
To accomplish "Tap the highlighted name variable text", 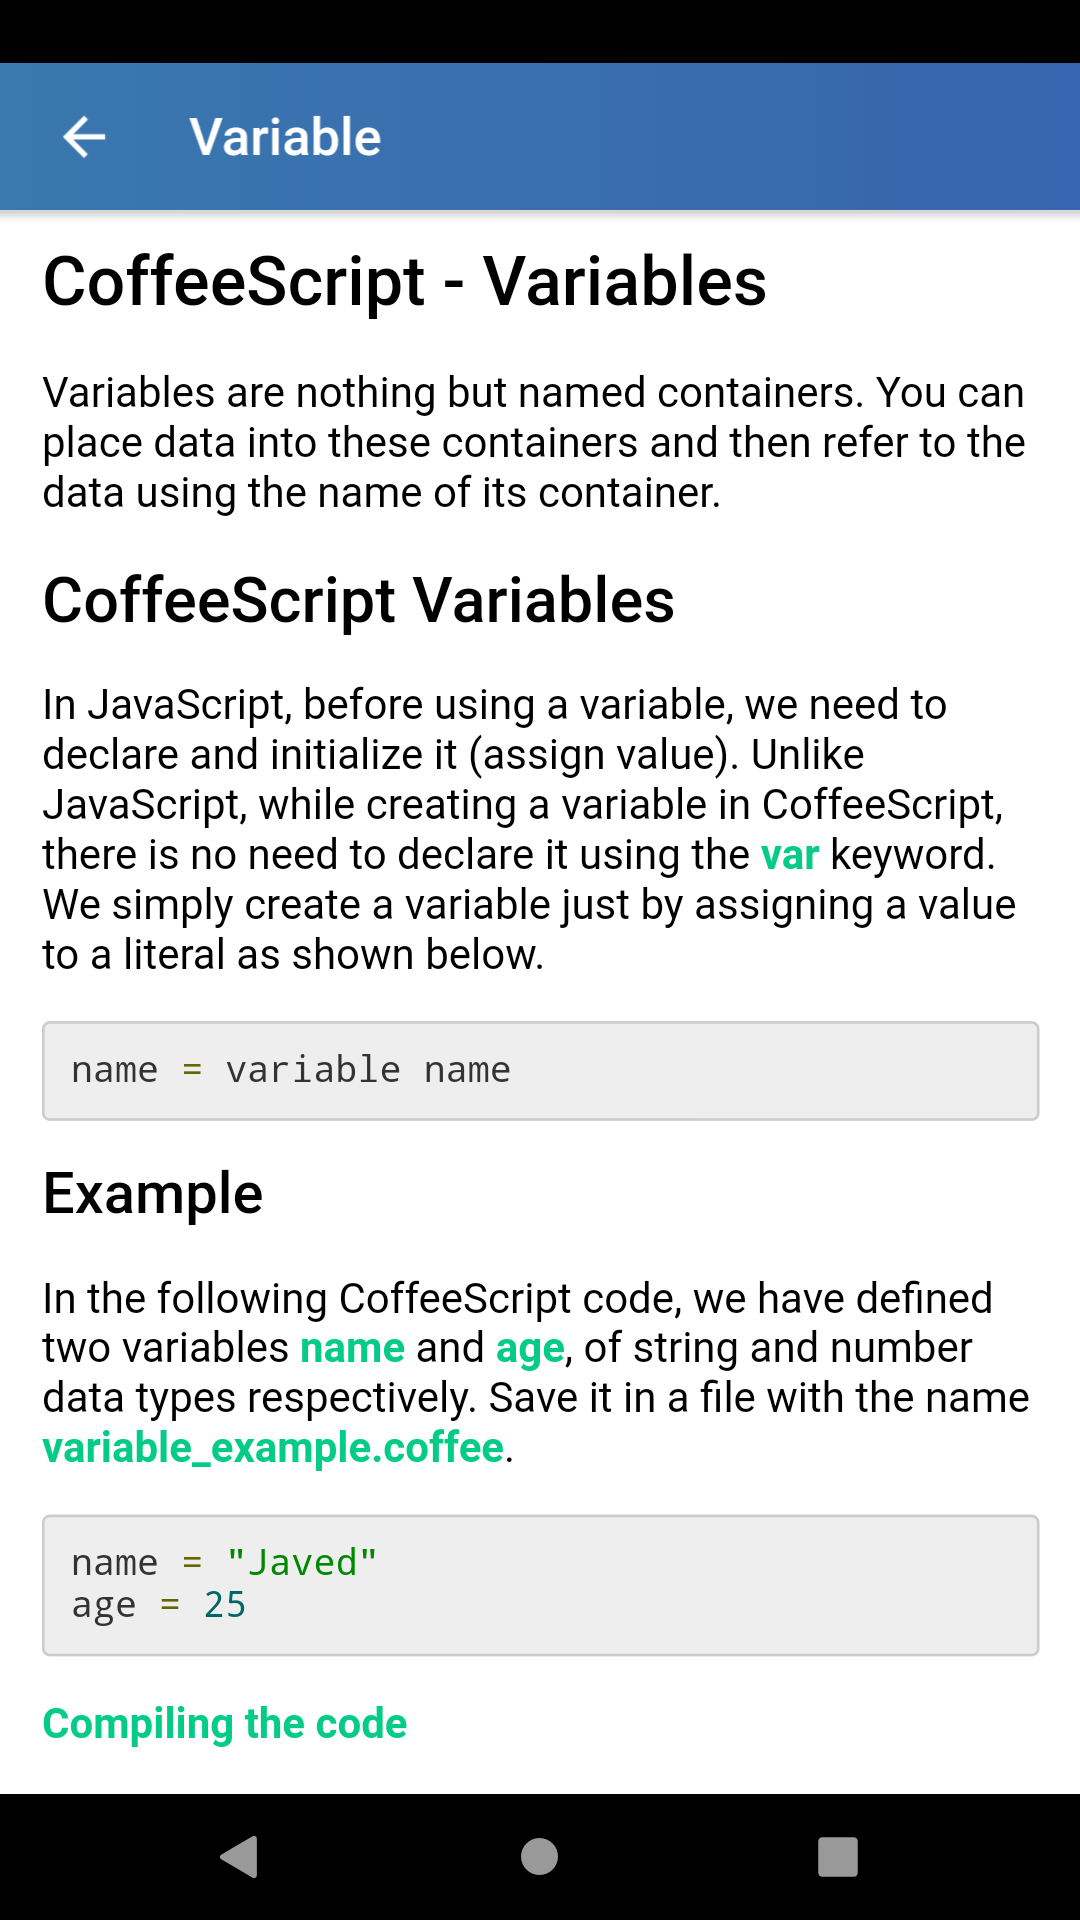I will coord(350,1347).
